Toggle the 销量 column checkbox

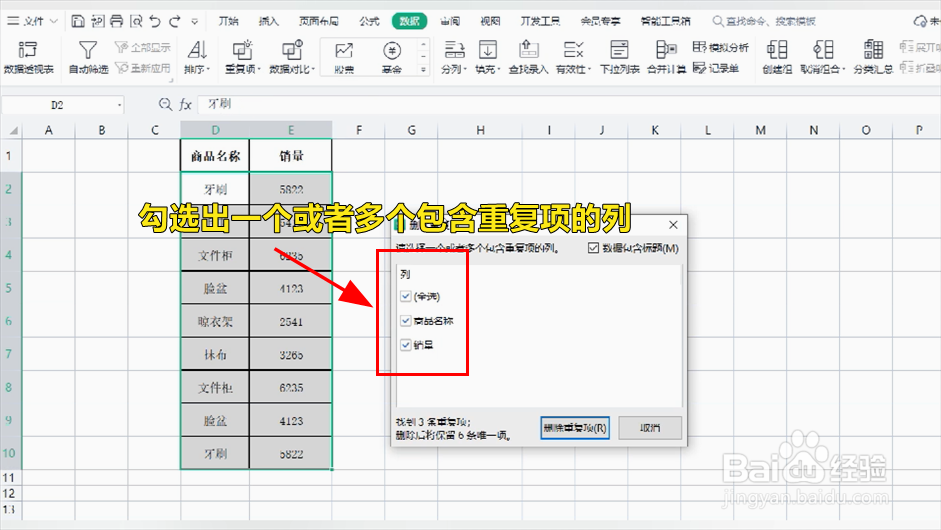tap(406, 345)
